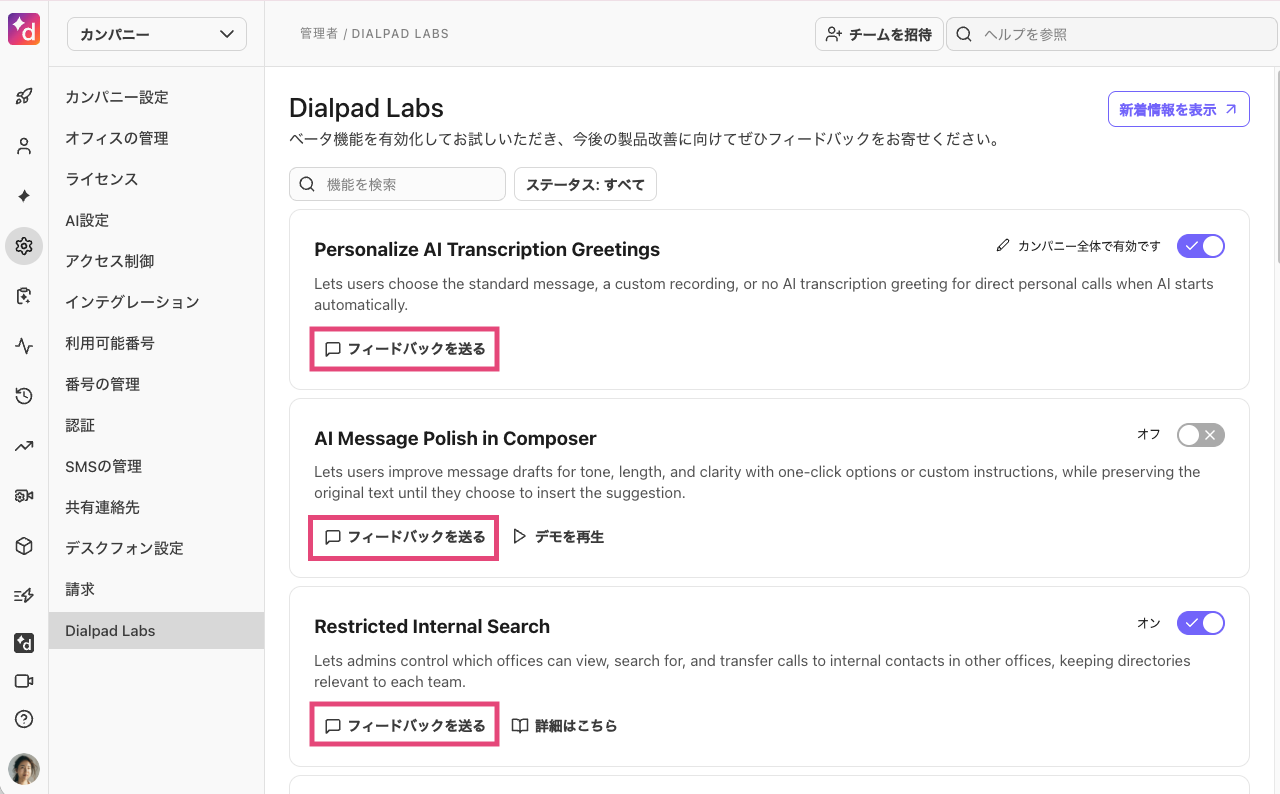Screen dimensions: 1280x794
Task: Open the video camera icon in rail
Action: 24,681
